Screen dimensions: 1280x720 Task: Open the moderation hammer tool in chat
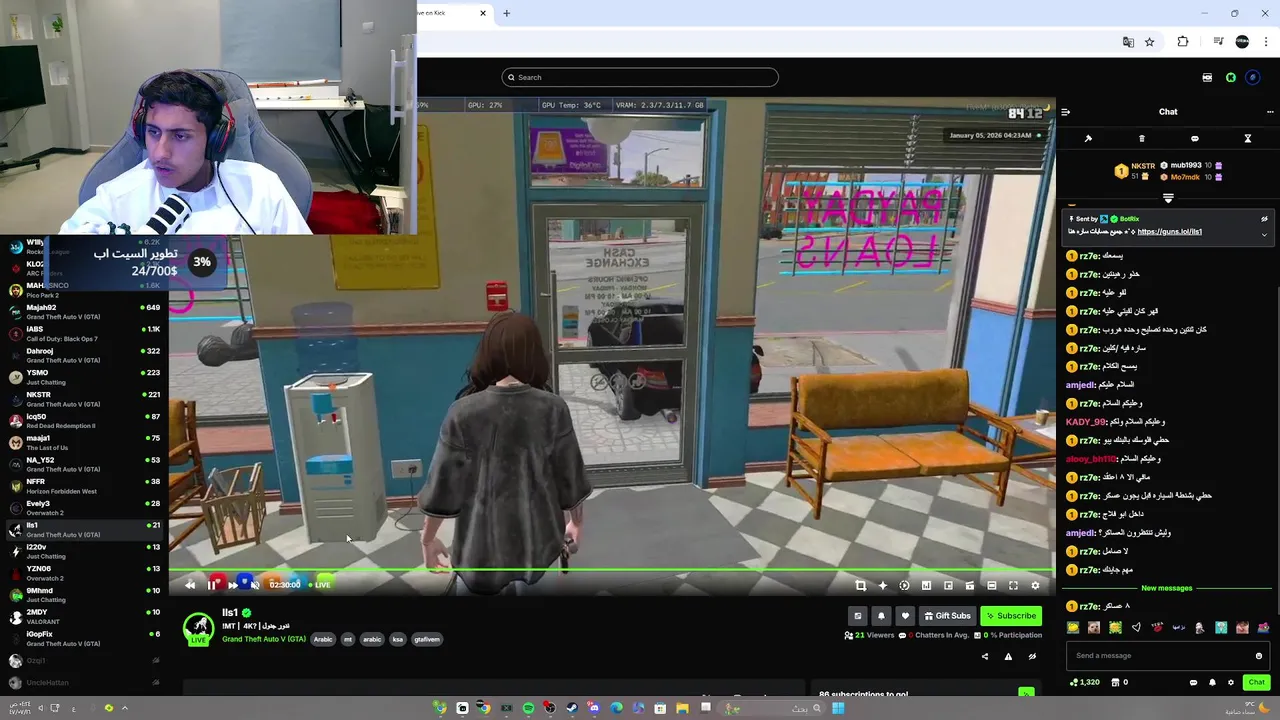point(1088,139)
